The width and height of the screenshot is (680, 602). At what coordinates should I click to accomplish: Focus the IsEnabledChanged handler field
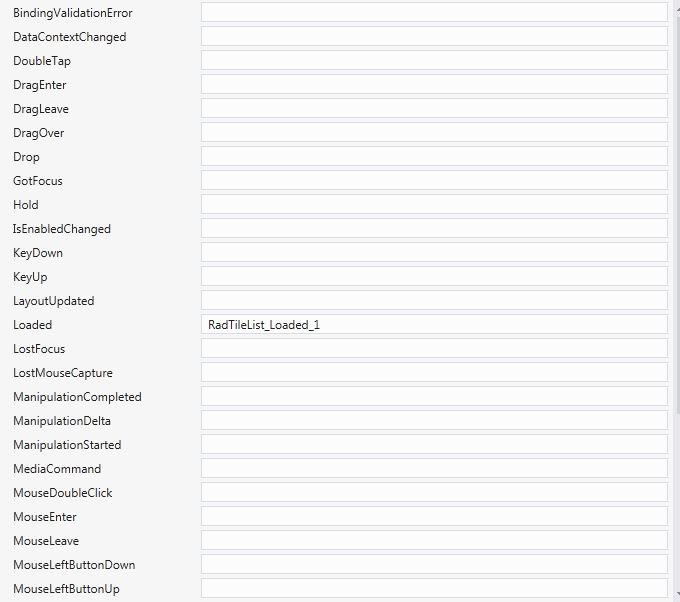[434, 228]
